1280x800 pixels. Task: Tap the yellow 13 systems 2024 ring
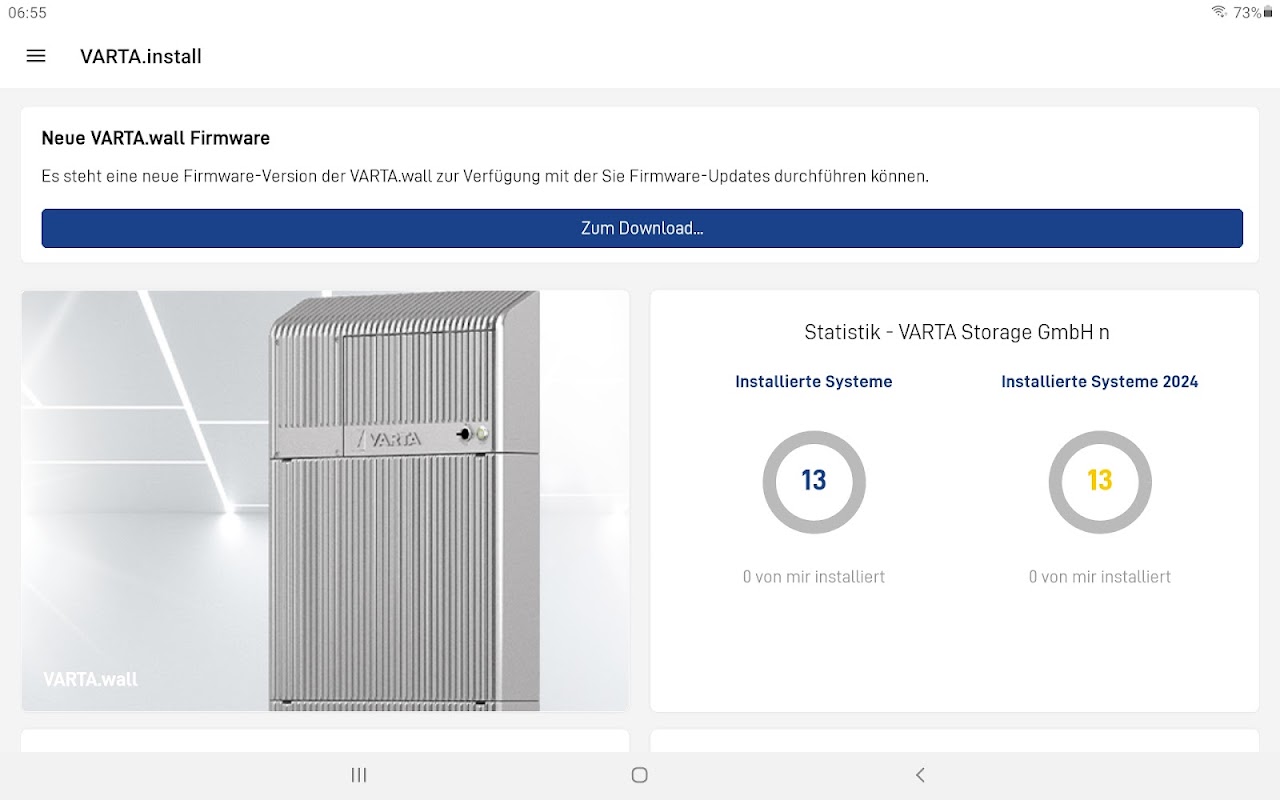click(1100, 482)
